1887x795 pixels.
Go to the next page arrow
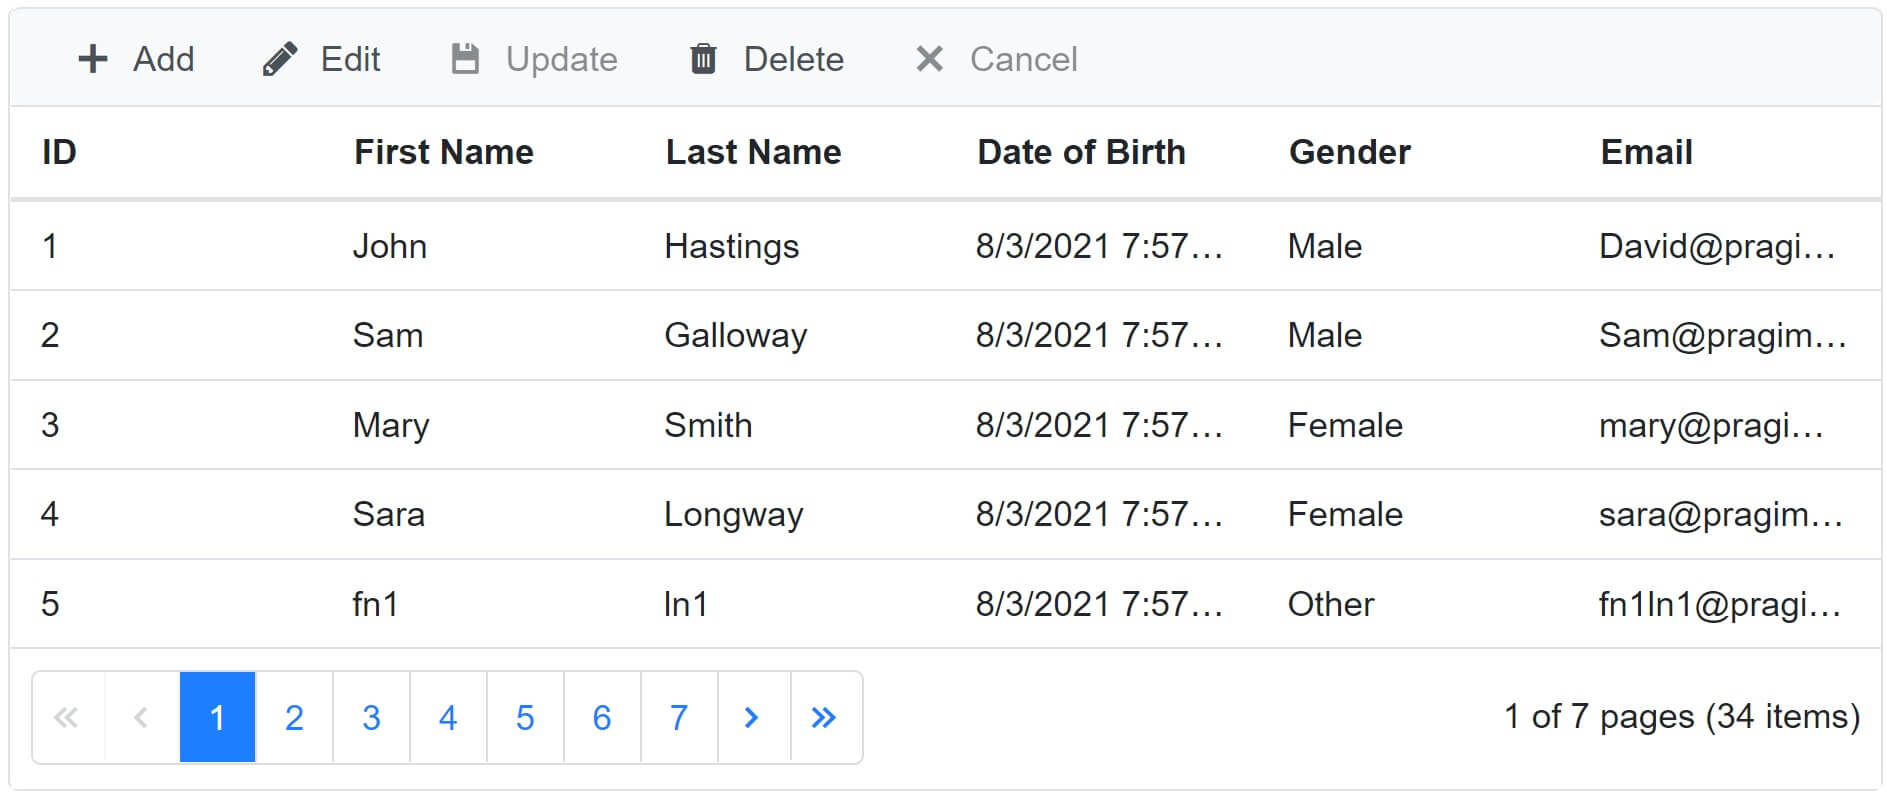[x=753, y=717]
